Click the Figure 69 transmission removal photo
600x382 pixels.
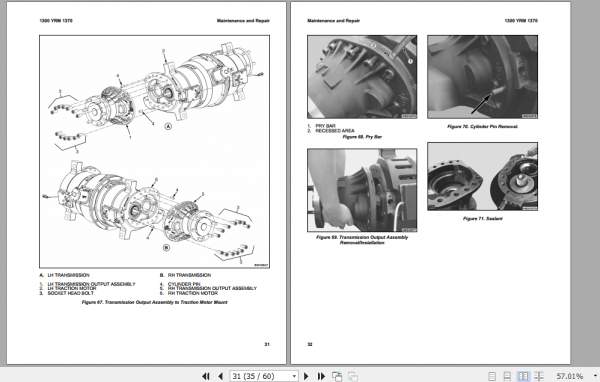362,190
